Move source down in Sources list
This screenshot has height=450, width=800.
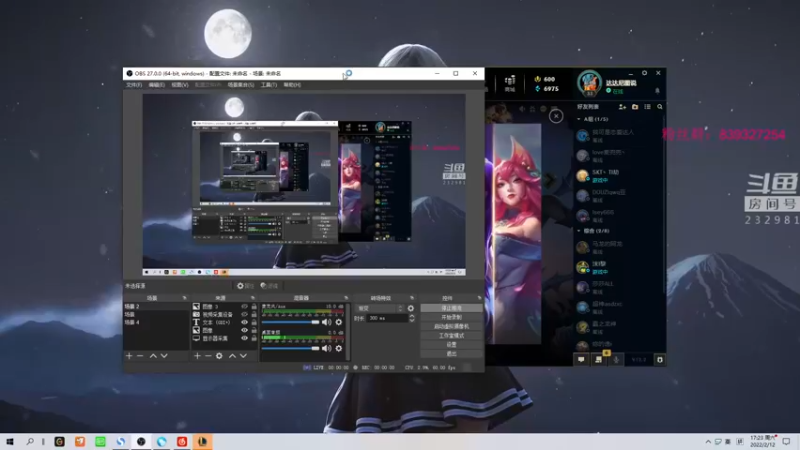coord(243,356)
